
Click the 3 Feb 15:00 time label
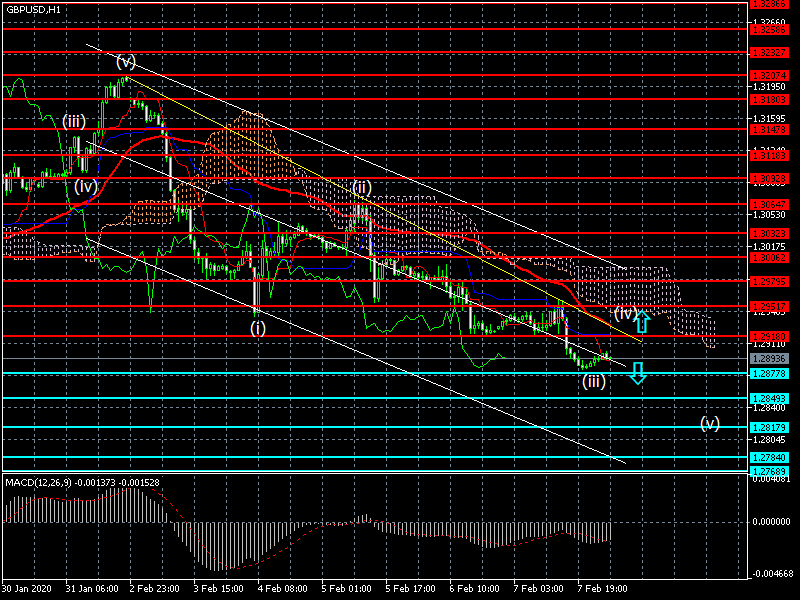tap(218, 588)
